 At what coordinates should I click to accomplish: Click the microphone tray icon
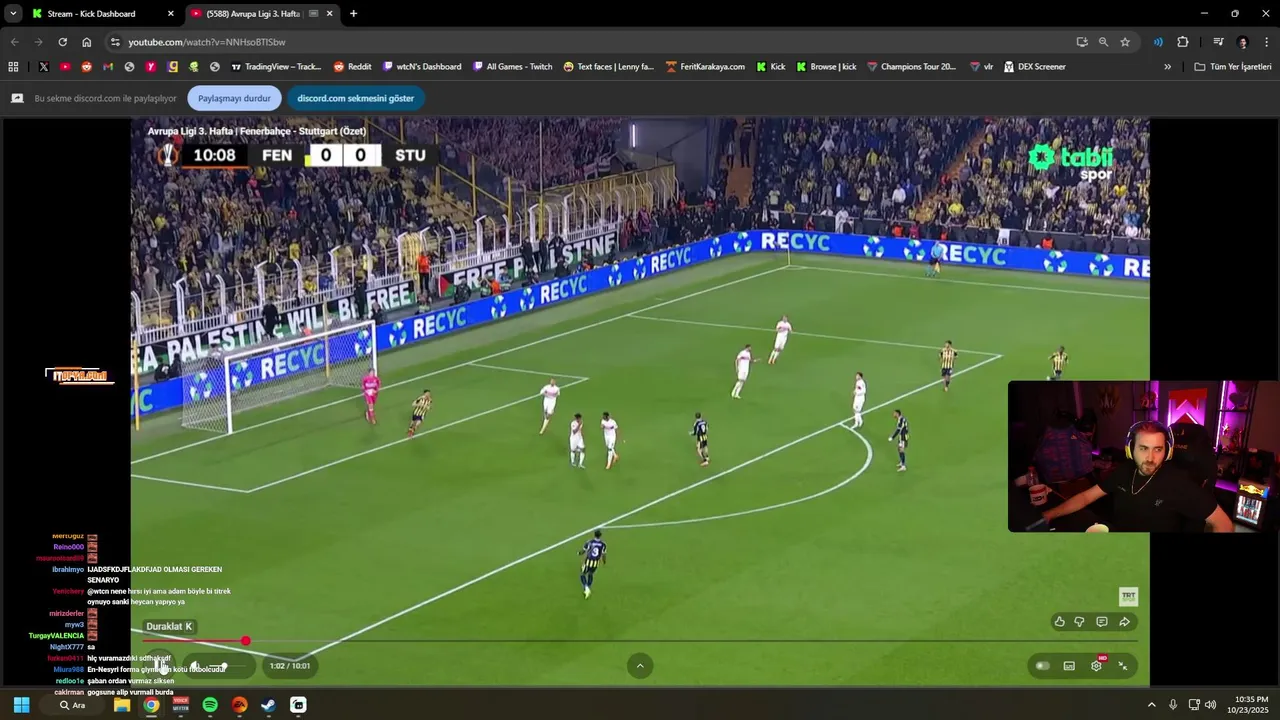[1173, 705]
